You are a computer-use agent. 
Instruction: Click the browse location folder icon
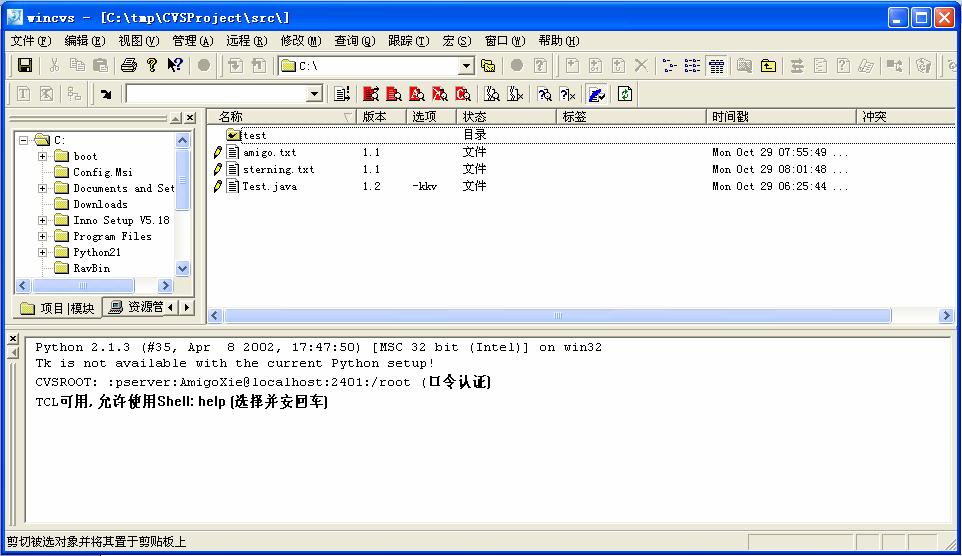tap(488, 66)
